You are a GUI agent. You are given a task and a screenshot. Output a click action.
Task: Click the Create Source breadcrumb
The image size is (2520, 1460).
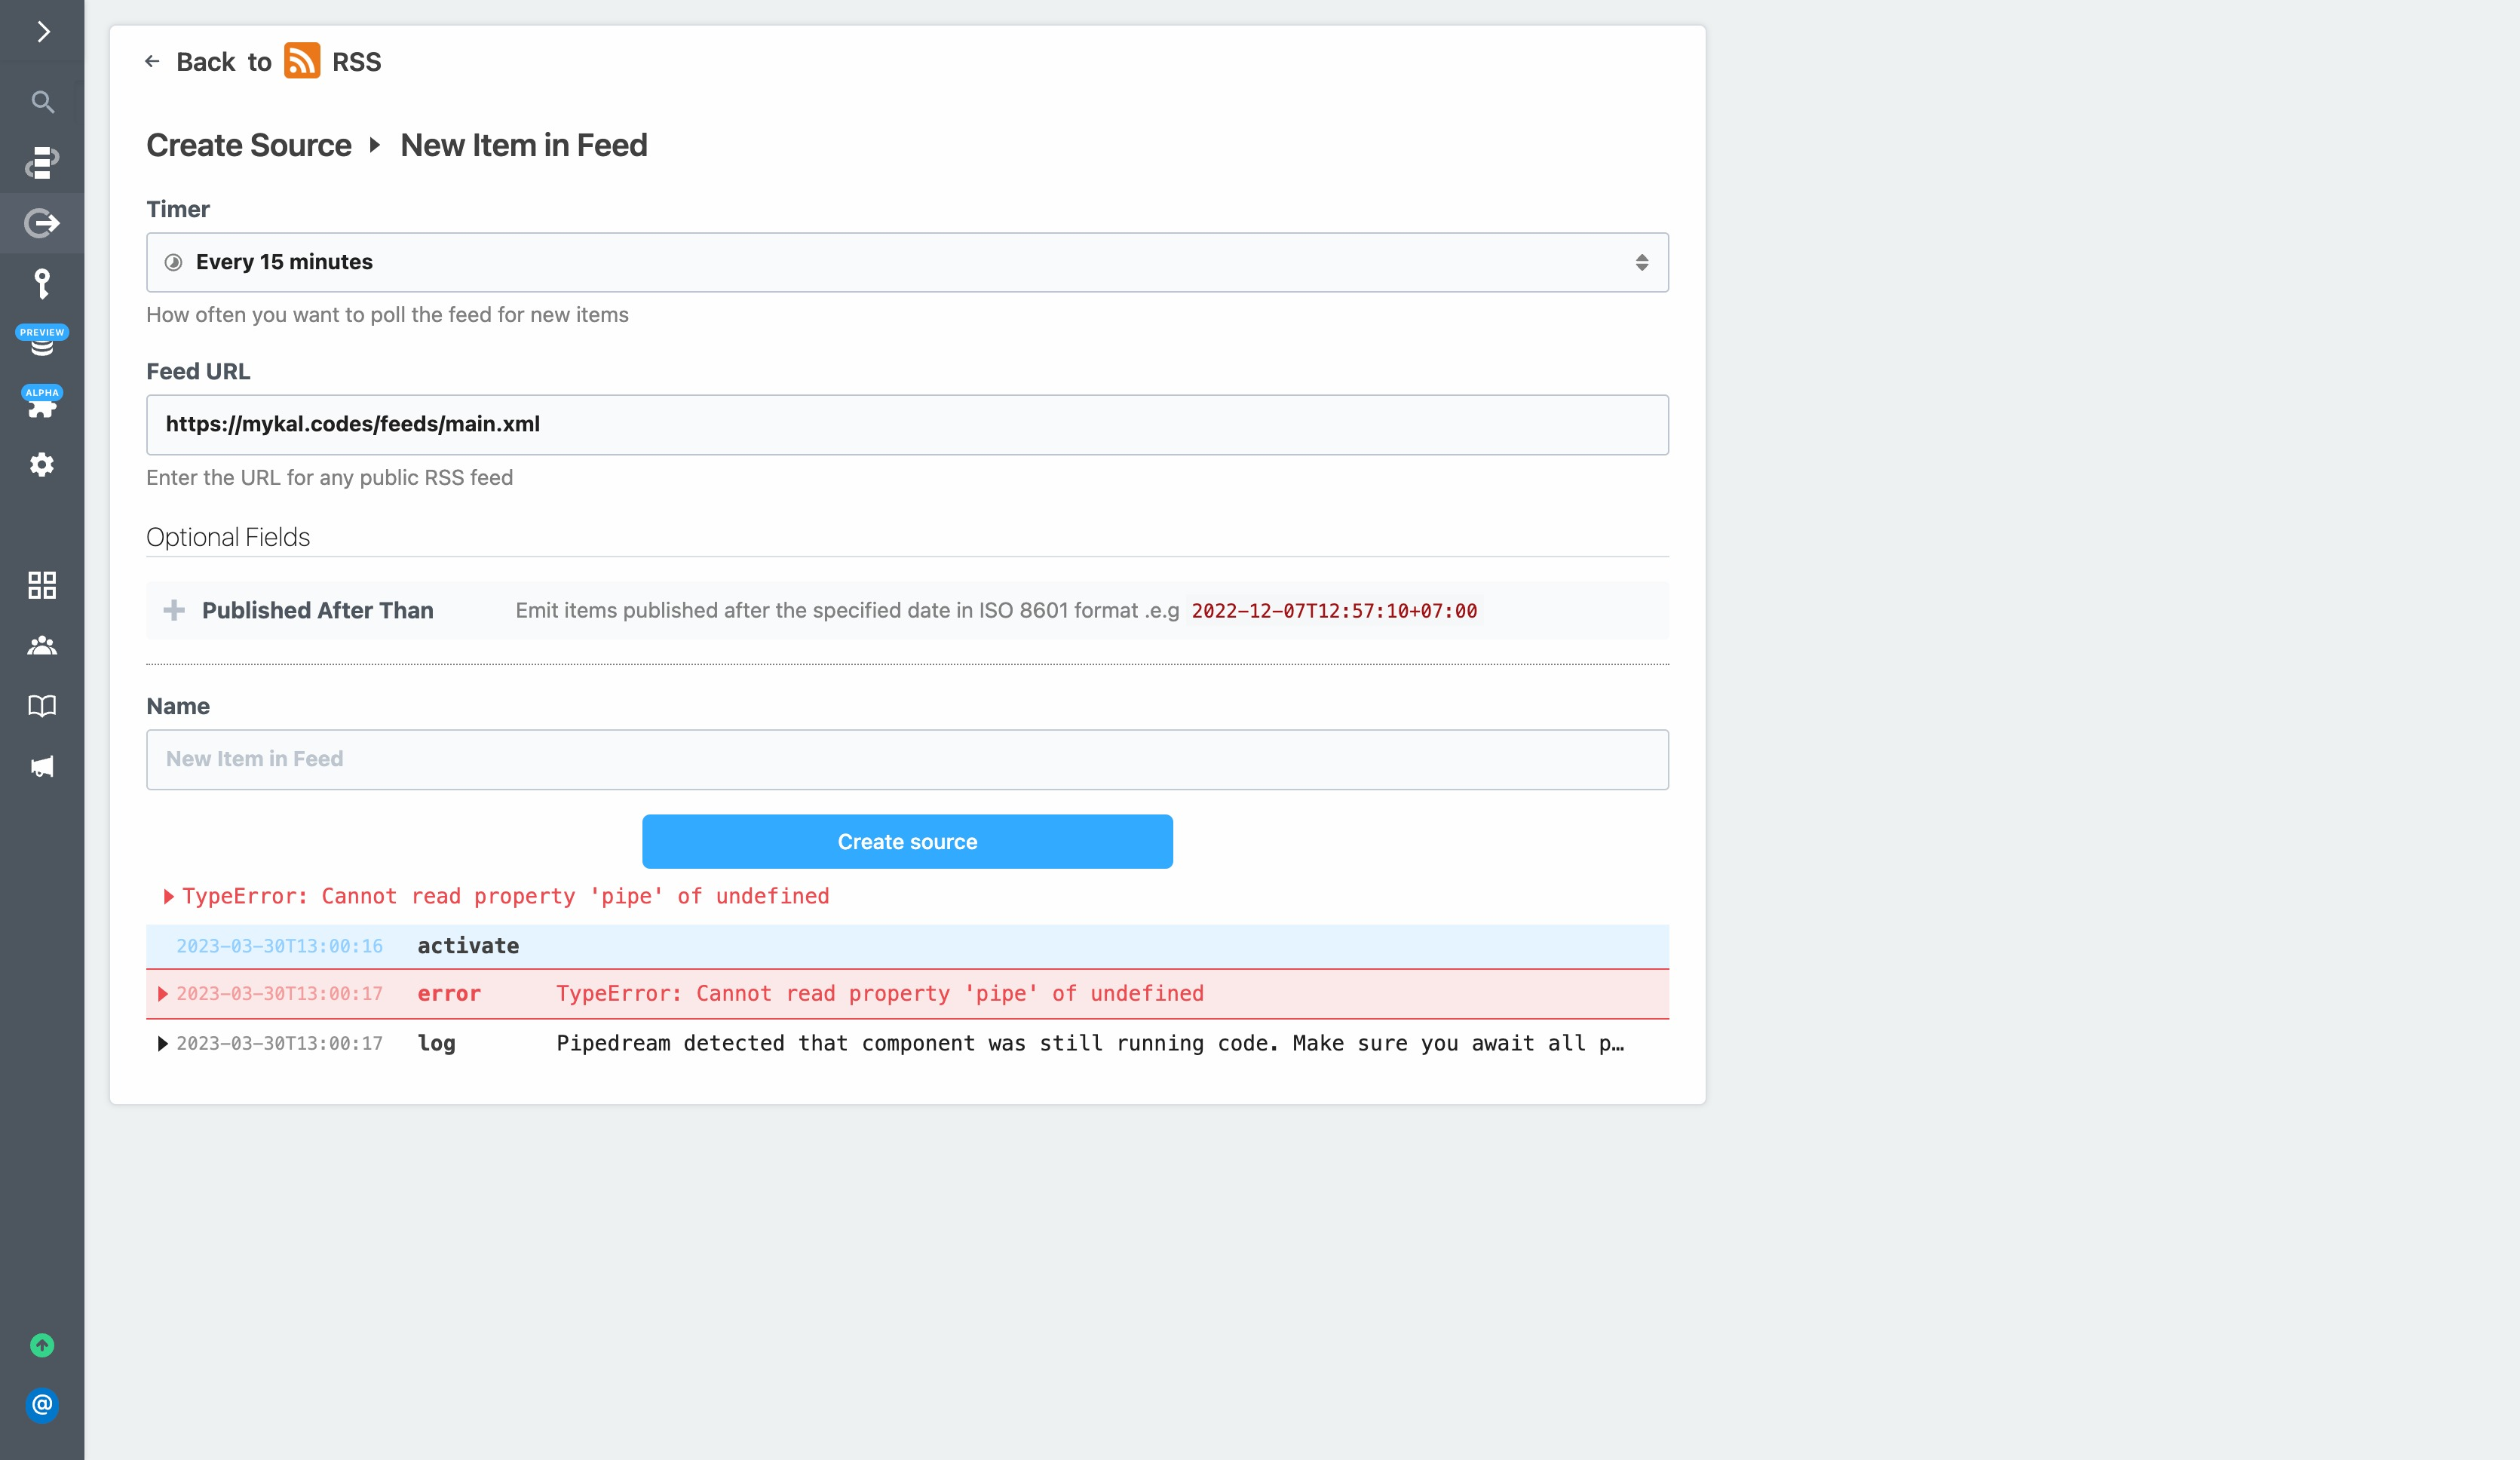click(249, 145)
